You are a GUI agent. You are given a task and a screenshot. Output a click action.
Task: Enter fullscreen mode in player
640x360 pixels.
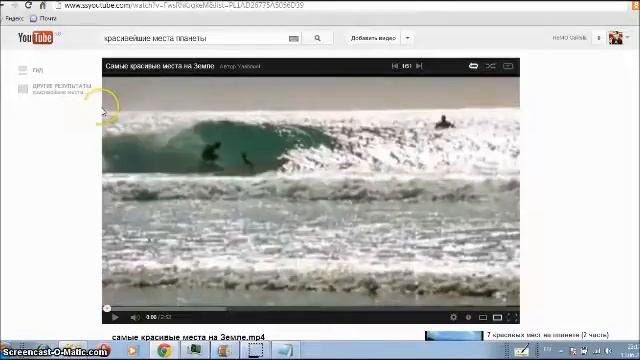pyautogui.click(x=512, y=317)
